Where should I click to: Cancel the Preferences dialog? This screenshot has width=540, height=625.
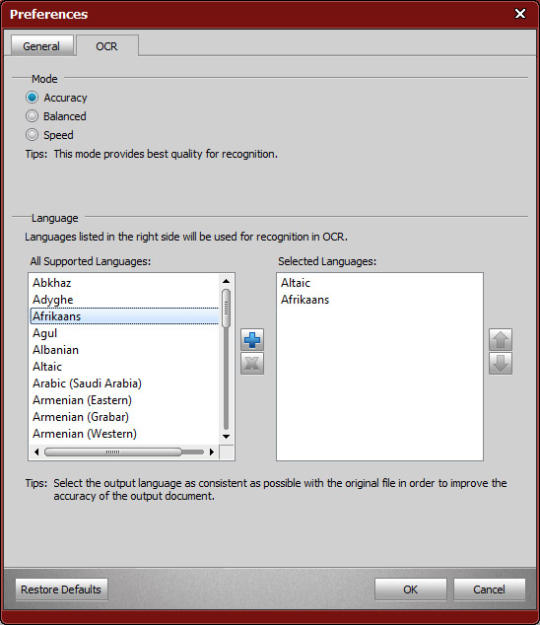pyautogui.click(x=489, y=589)
